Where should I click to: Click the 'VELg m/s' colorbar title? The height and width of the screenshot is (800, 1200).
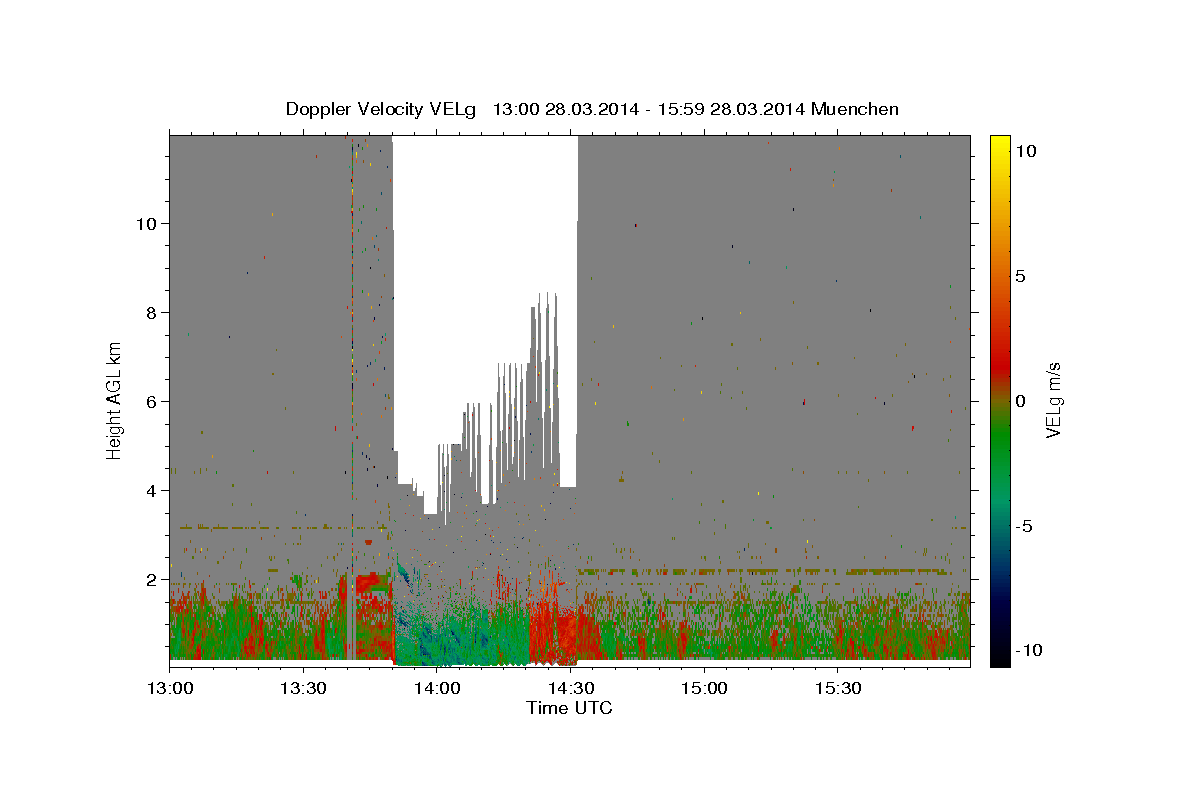click(x=1053, y=401)
